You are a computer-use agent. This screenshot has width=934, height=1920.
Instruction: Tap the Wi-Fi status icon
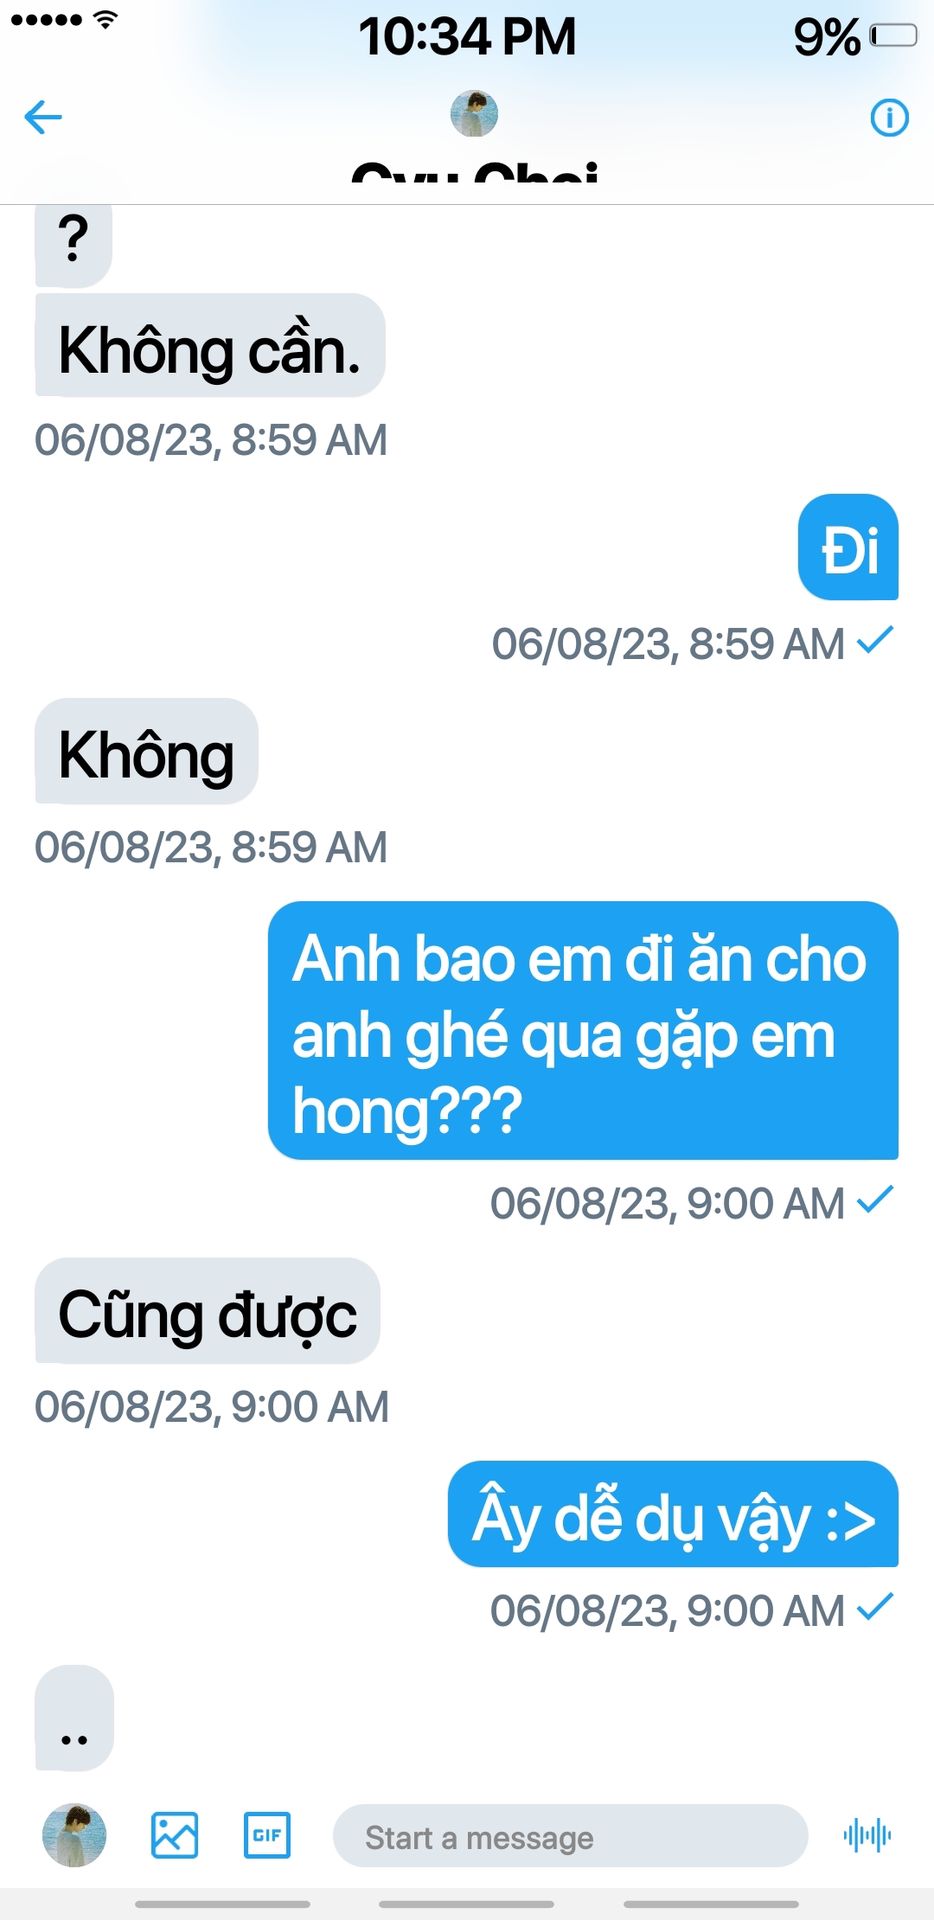tap(105, 19)
